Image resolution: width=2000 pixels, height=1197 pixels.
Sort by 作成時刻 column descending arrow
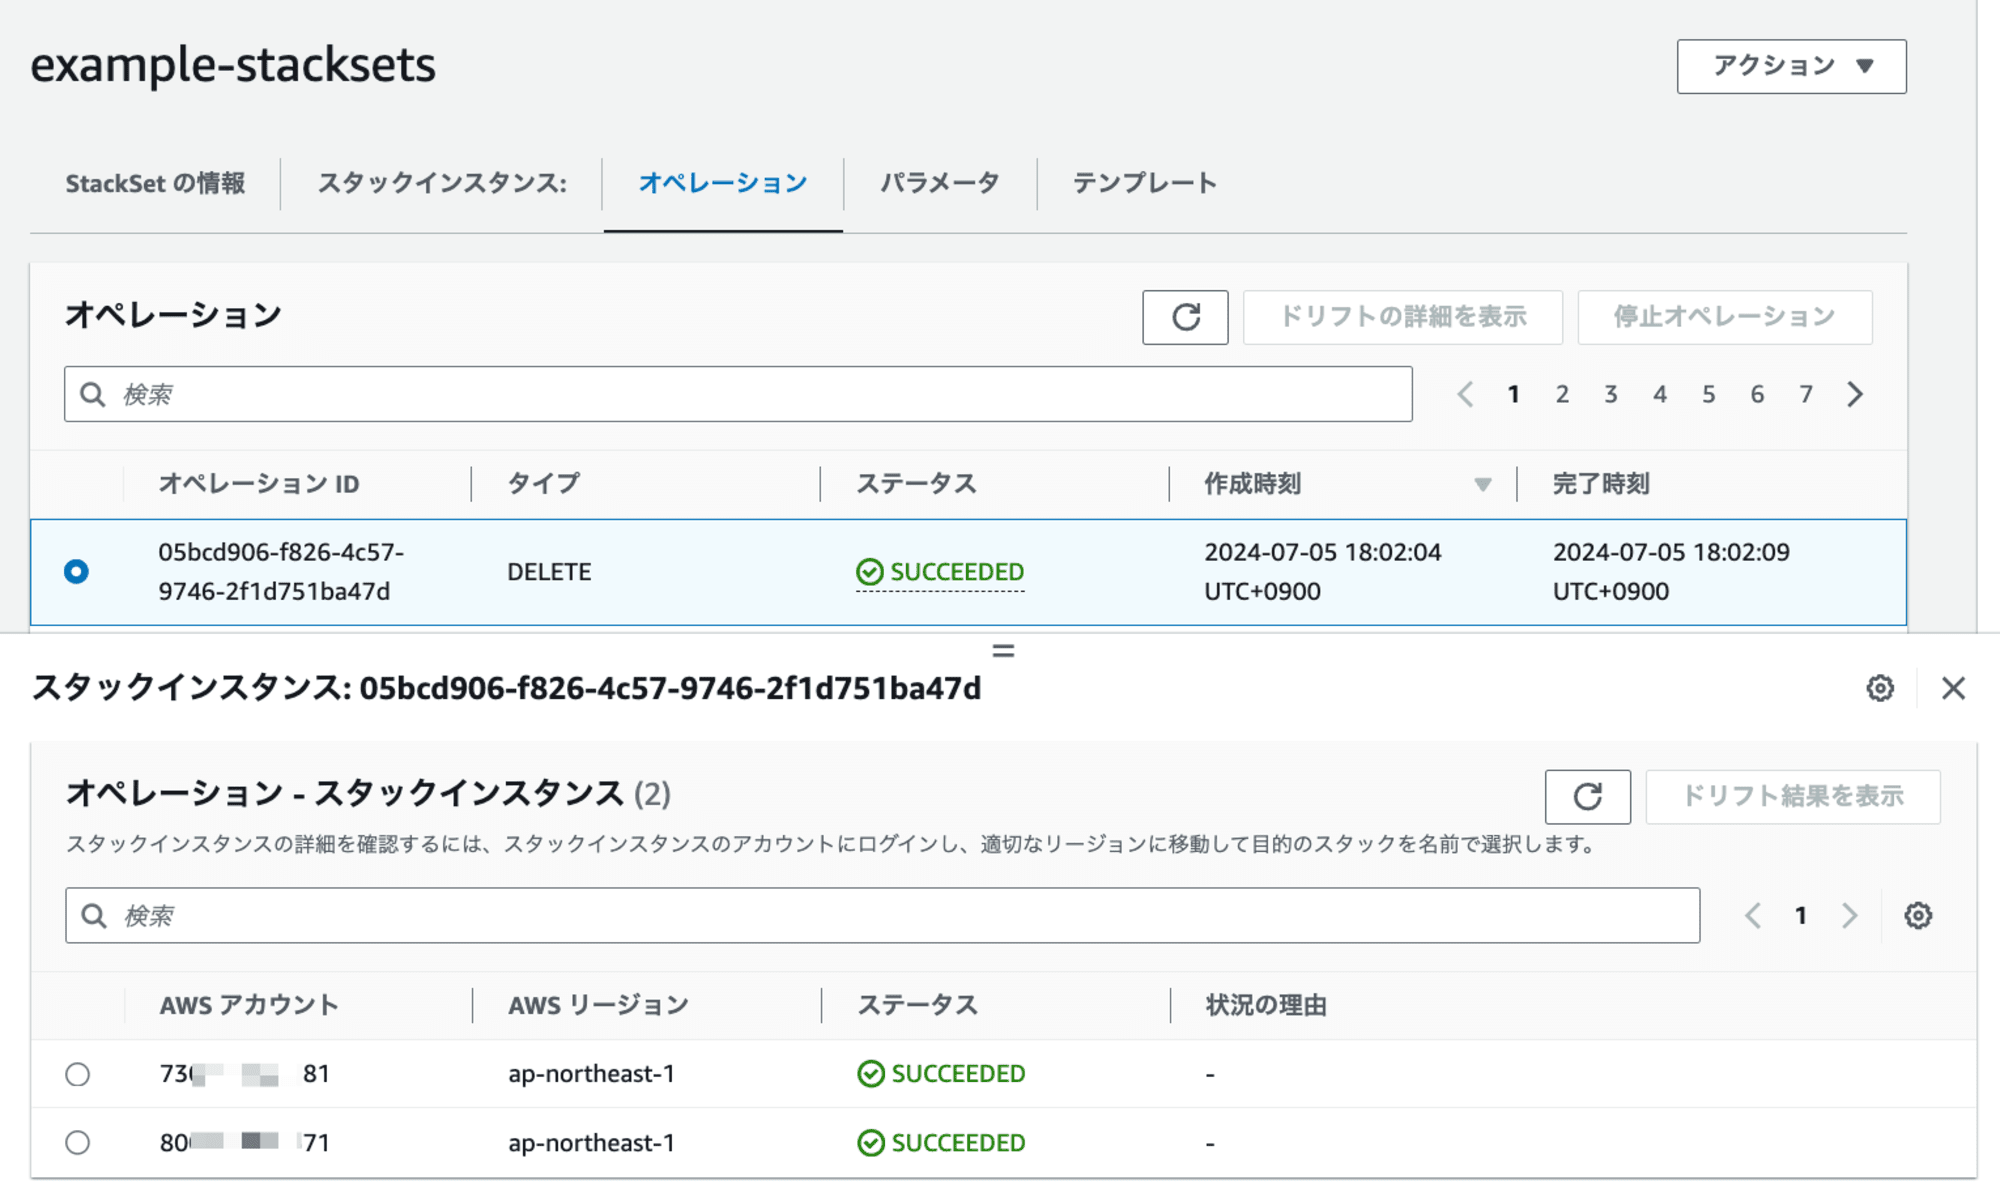pos(1482,484)
